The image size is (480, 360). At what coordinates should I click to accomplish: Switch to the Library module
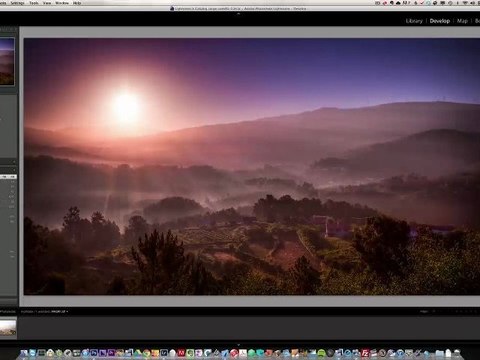pyautogui.click(x=414, y=21)
